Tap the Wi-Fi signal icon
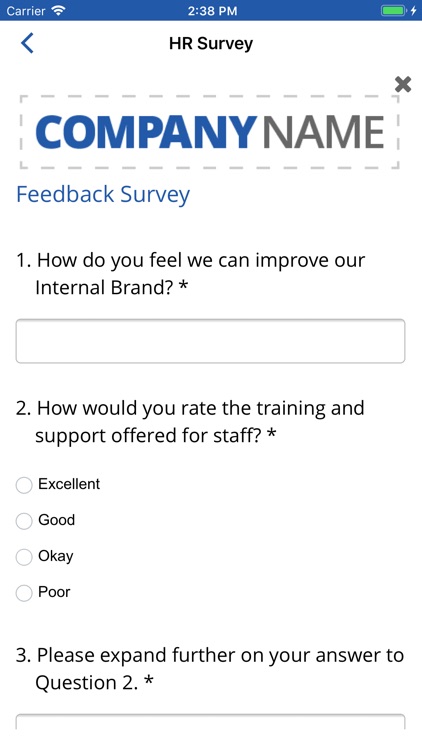 tap(58, 11)
